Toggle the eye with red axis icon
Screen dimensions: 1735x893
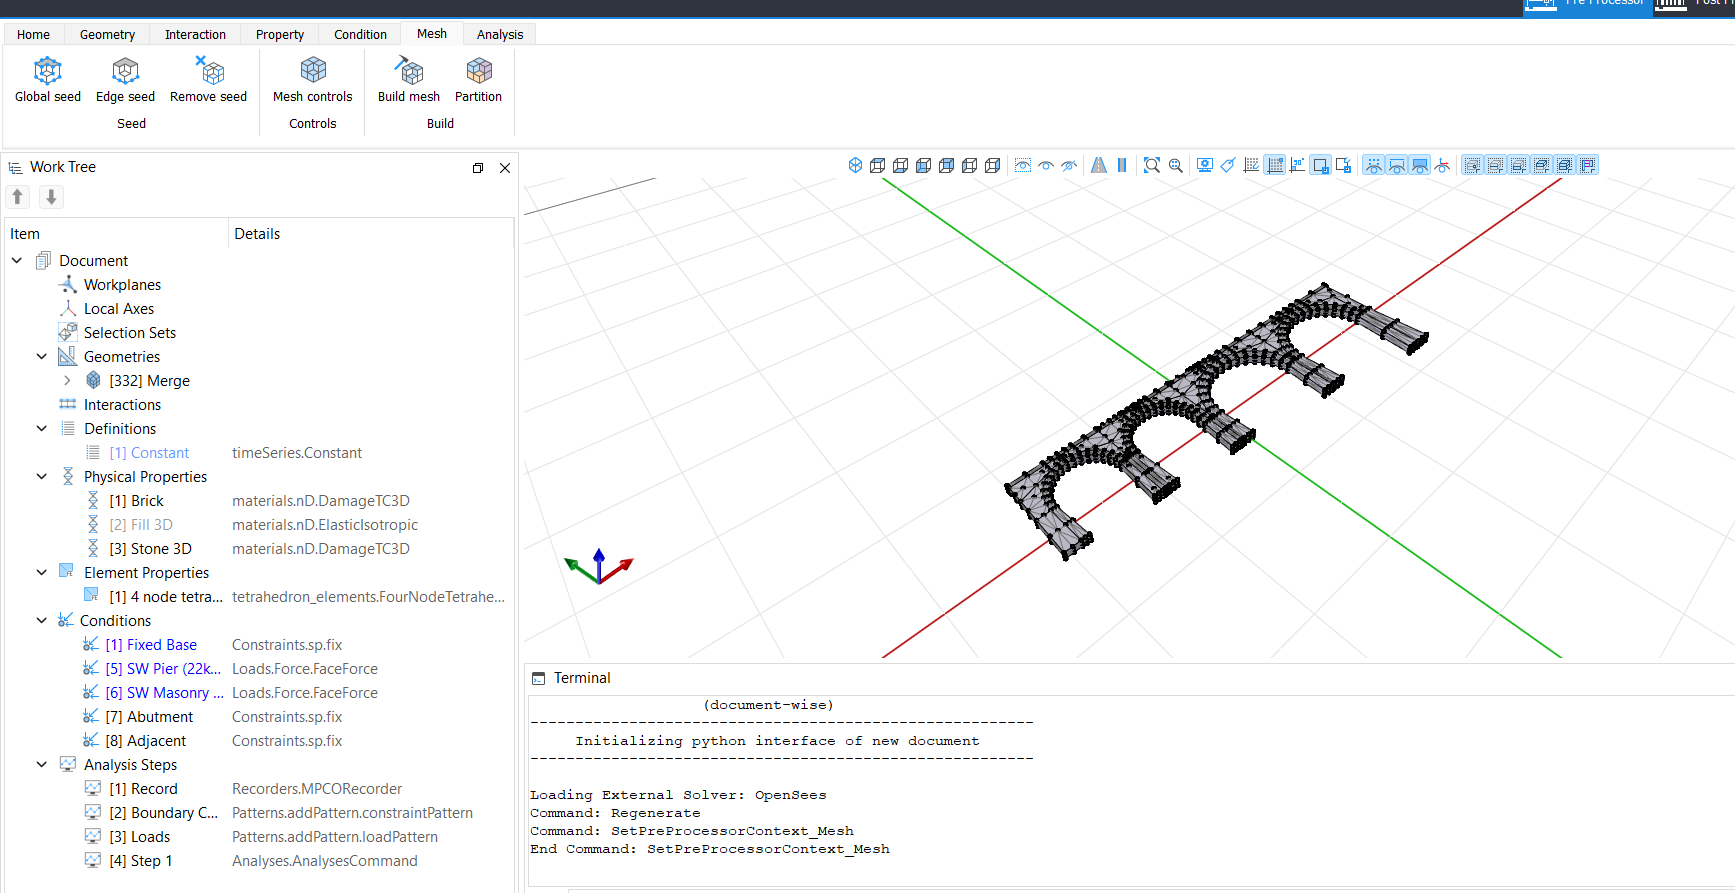point(1443,165)
